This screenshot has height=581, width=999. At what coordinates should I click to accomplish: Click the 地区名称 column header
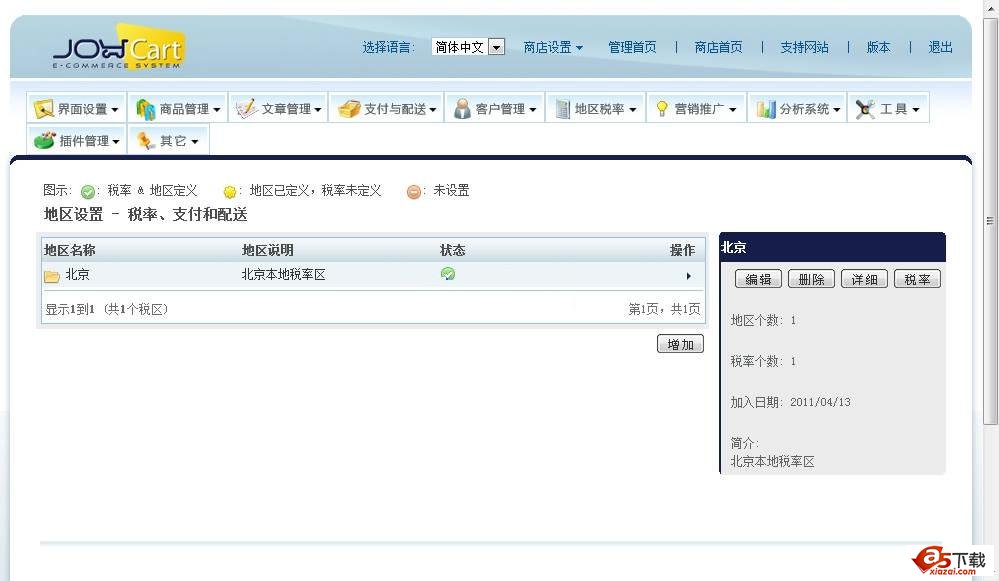[69, 250]
